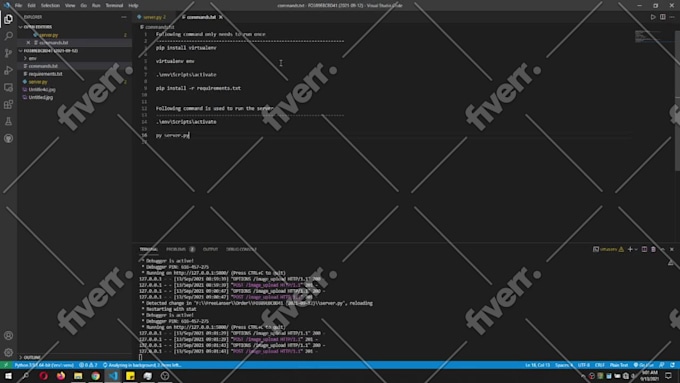The height and width of the screenshot is (383, 680).
Task: Maximize the terminal panel size
Action: tap(663, 249)
